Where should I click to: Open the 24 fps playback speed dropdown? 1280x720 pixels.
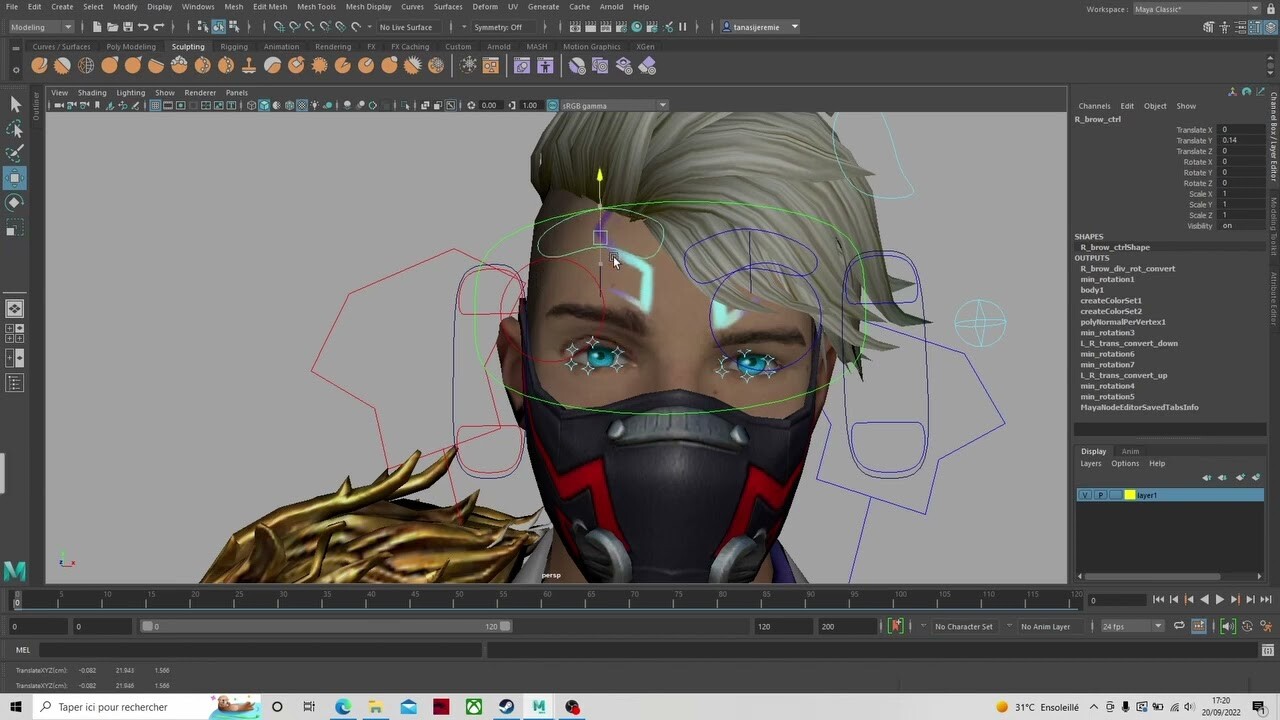pyautogui.click(x=1131, y=626)
